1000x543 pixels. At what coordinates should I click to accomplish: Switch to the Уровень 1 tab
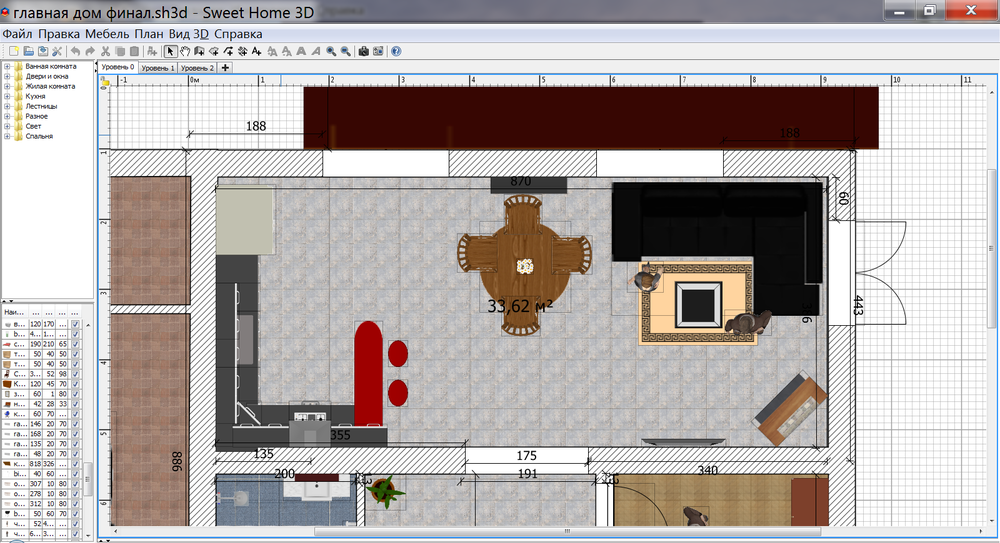pyautogui.click(x=157, y=68)
